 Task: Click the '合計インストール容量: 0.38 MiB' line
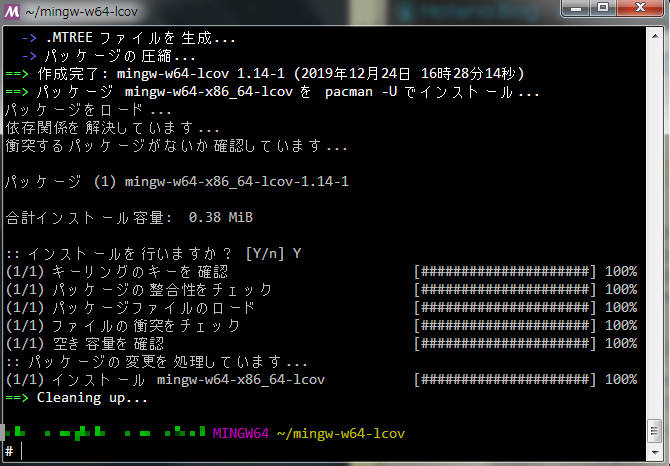(x=129, y=218)
